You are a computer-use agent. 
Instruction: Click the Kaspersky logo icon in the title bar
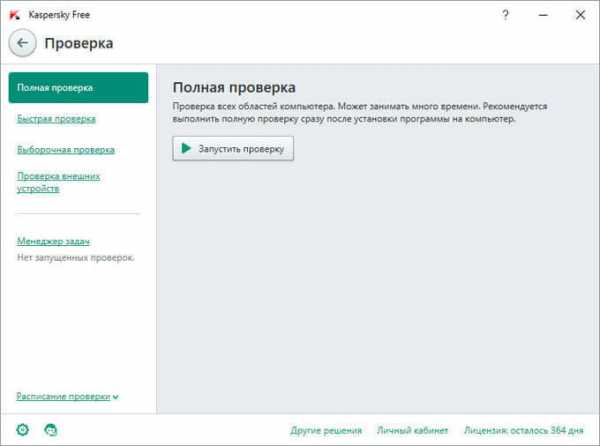[x=15, y=15]
